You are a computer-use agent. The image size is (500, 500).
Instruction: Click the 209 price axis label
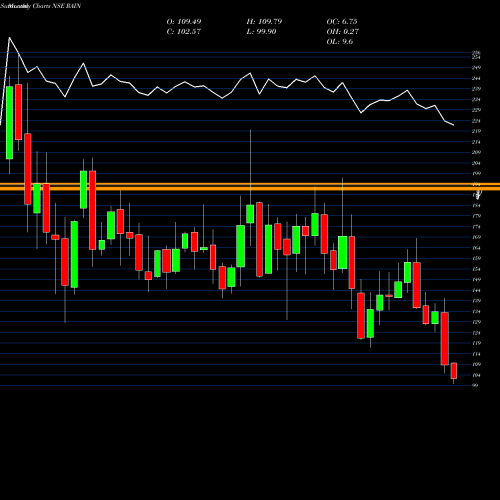point(476,152)
